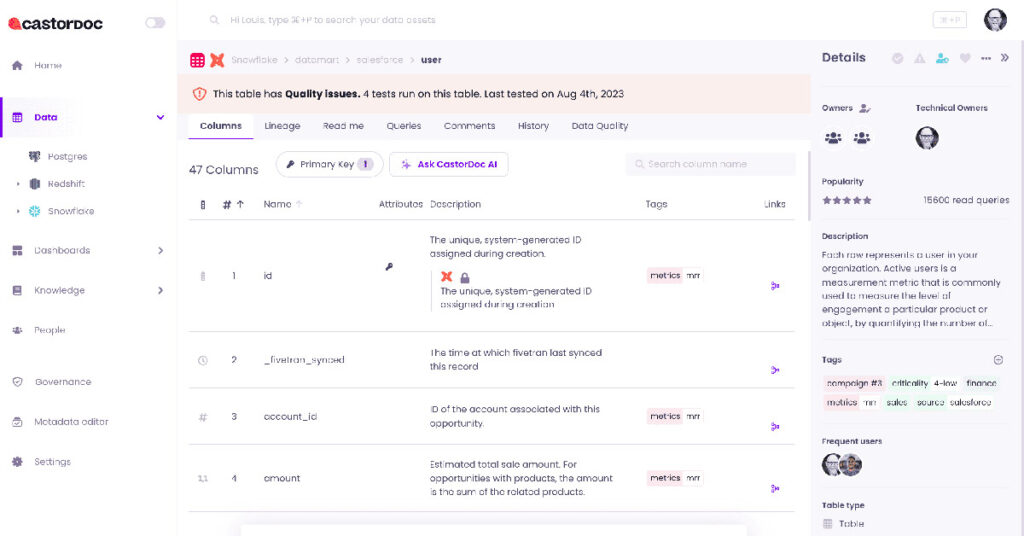This screenshot has width=1024, height=536.
Task: Open lineage link icon for the id column
Action: [775, 286]
